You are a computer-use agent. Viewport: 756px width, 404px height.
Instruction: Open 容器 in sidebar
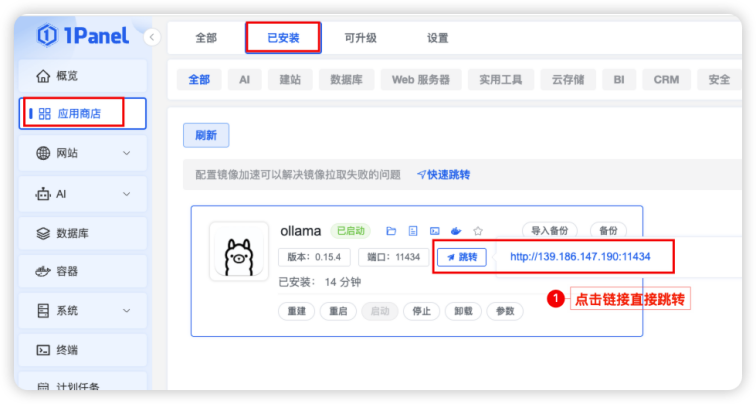[x=82, y=271]
